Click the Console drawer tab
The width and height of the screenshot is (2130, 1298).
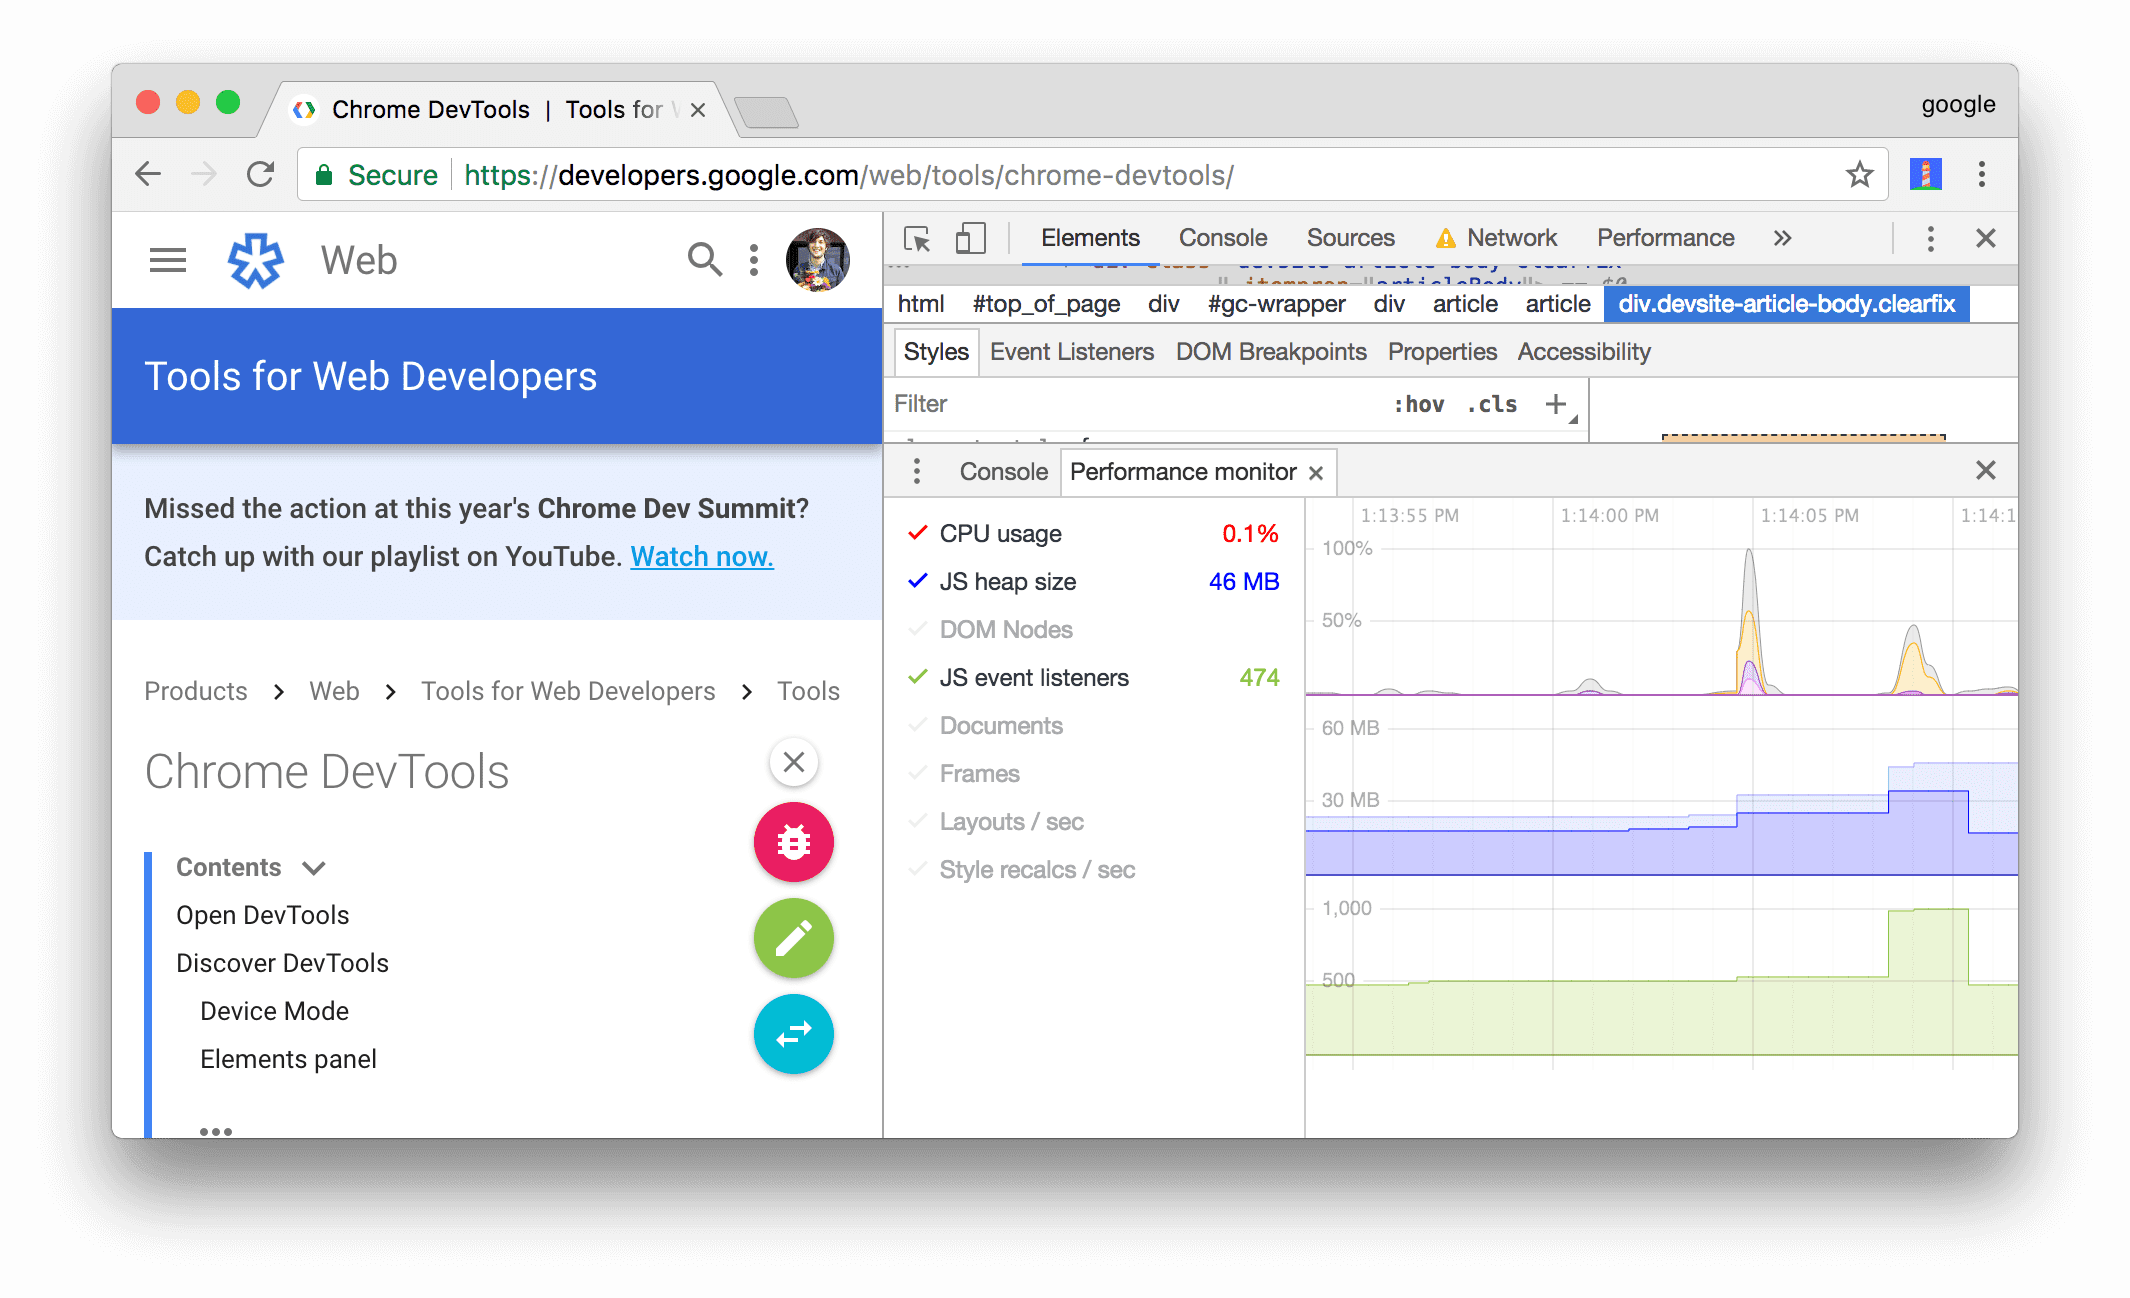[x=998, y=472]
